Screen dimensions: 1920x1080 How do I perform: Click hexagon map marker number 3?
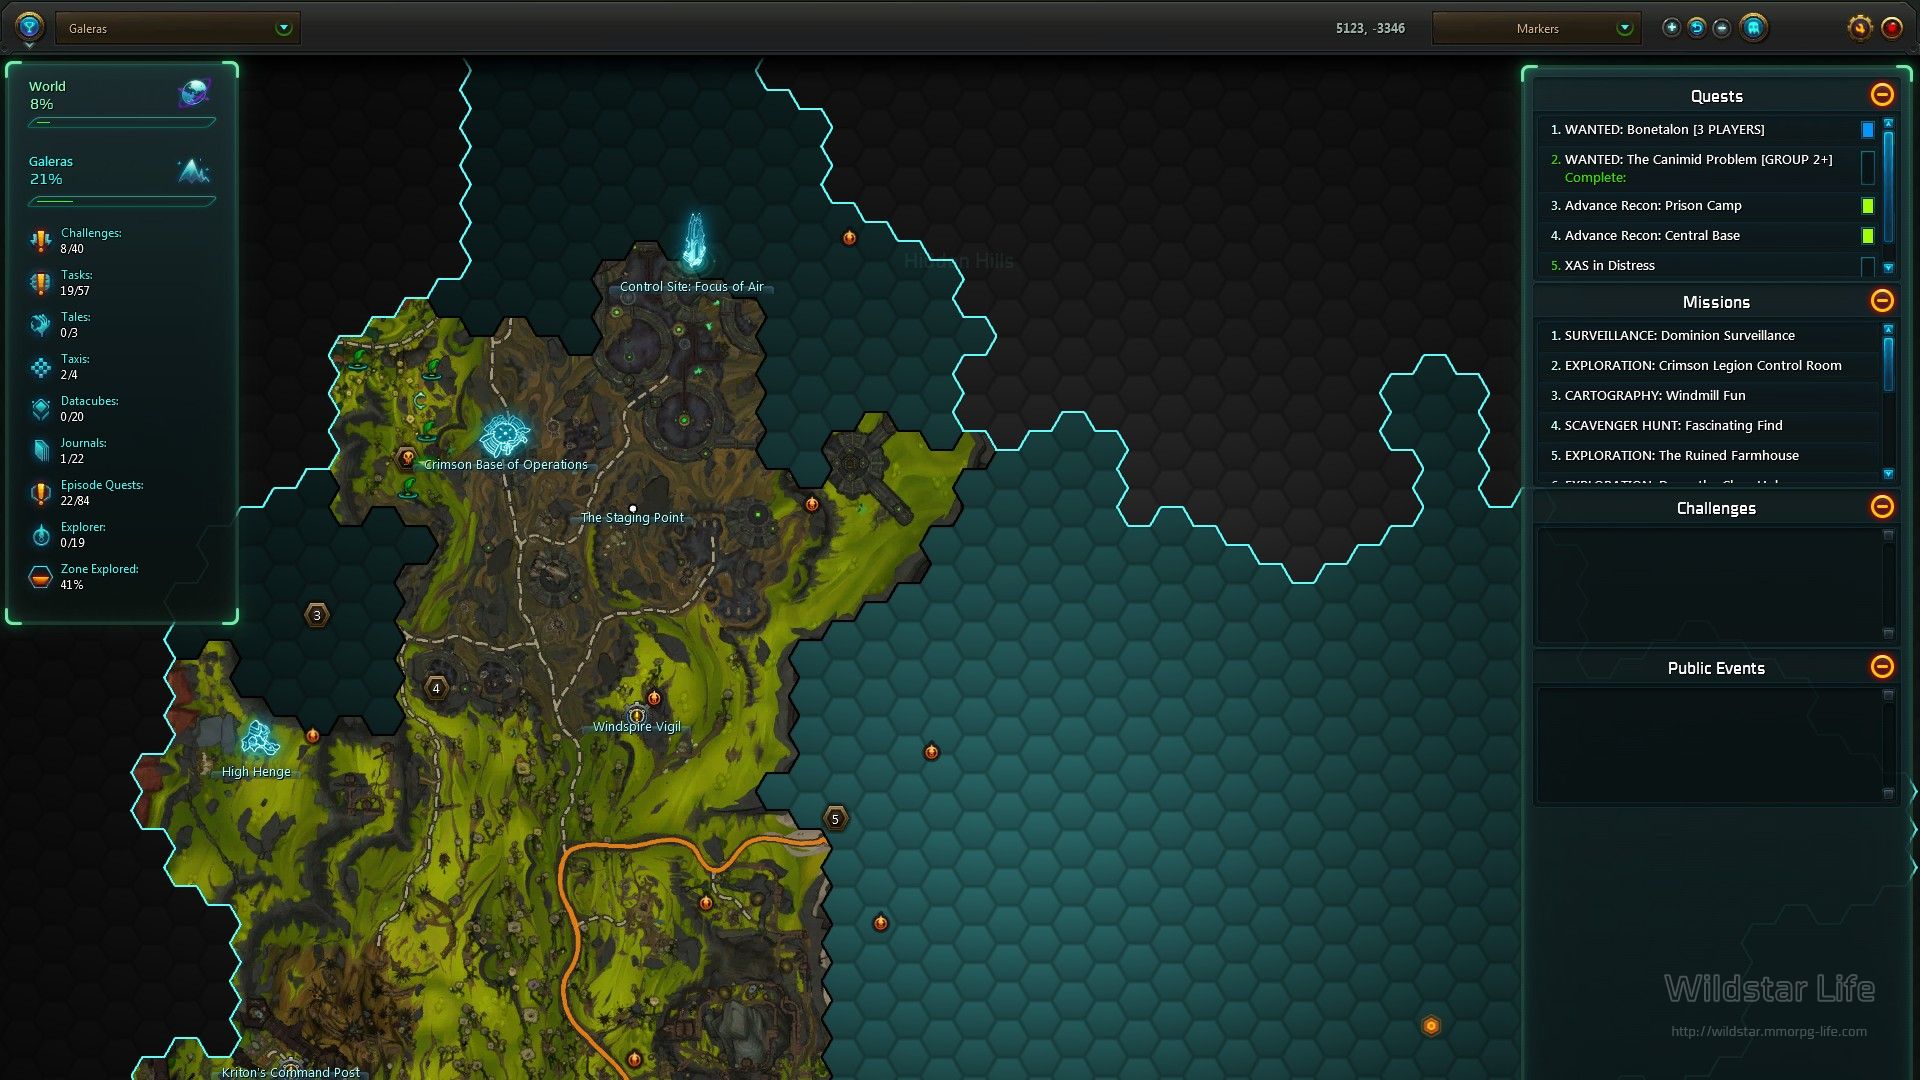317,615
